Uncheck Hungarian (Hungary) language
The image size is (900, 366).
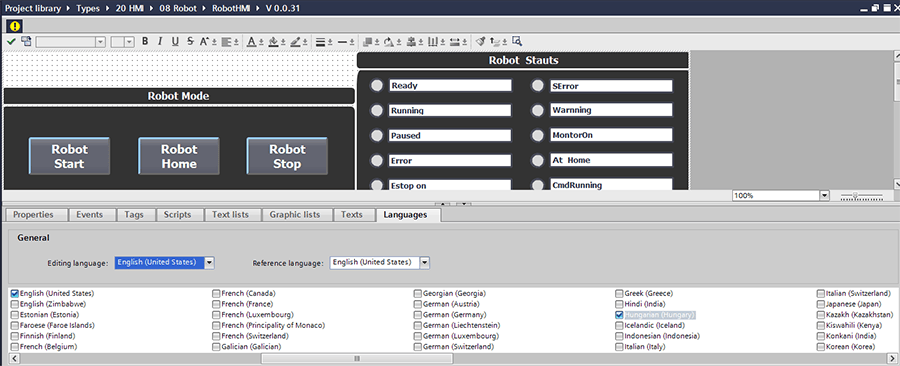(x=619, y=315)
